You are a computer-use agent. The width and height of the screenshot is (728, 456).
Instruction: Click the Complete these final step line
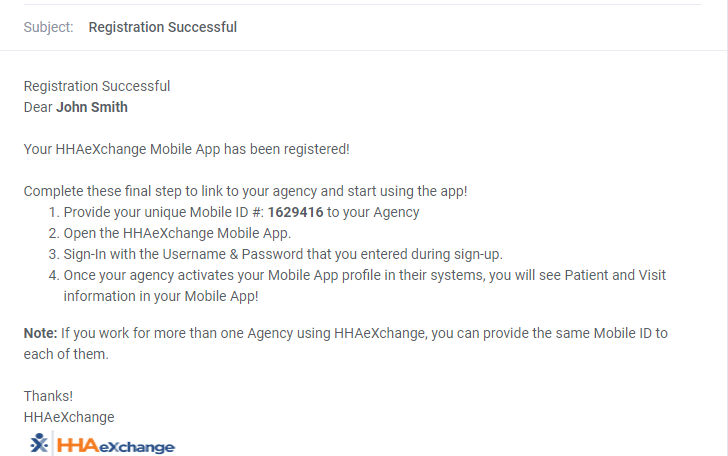pyautogui.click(x=246, y=191)
